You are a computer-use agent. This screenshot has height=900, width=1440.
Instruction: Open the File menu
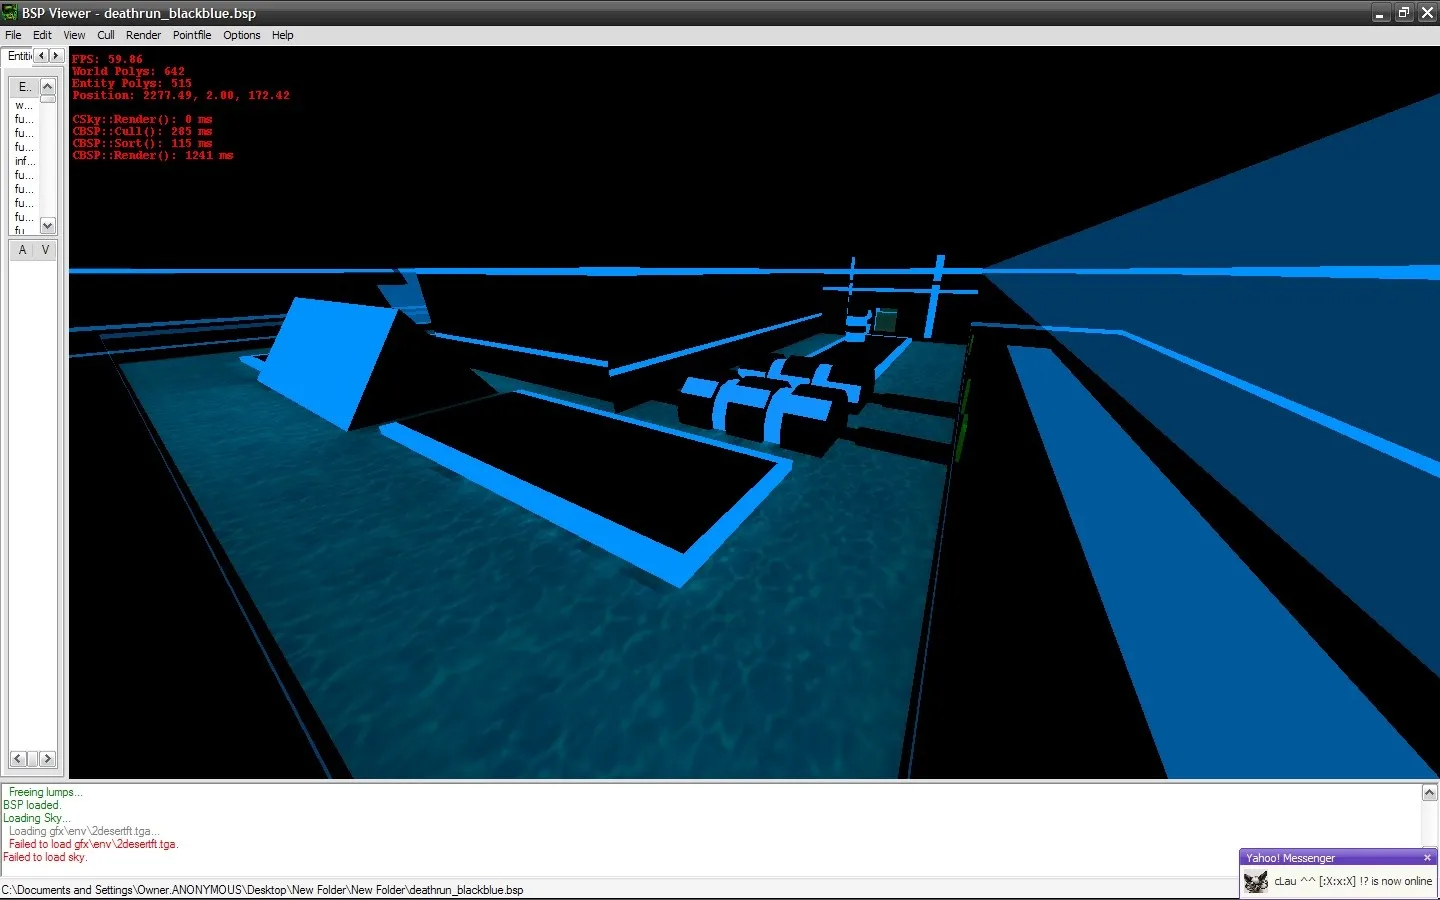(13, 35)
